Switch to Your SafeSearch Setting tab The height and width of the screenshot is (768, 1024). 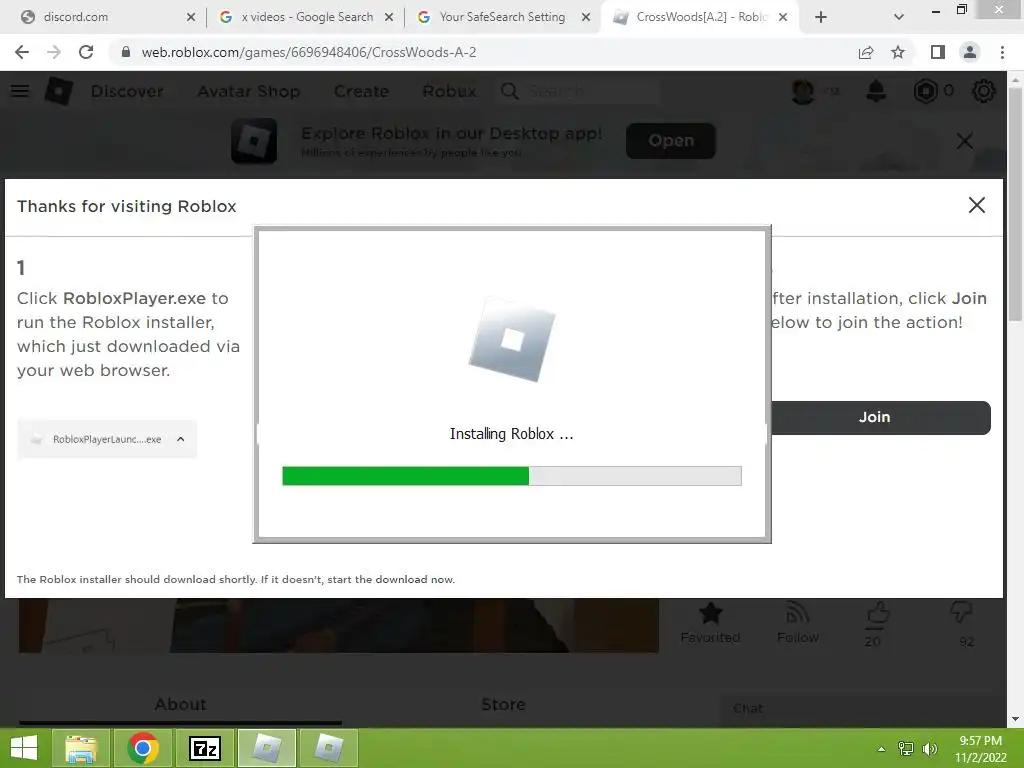click(x=503, y=17)
